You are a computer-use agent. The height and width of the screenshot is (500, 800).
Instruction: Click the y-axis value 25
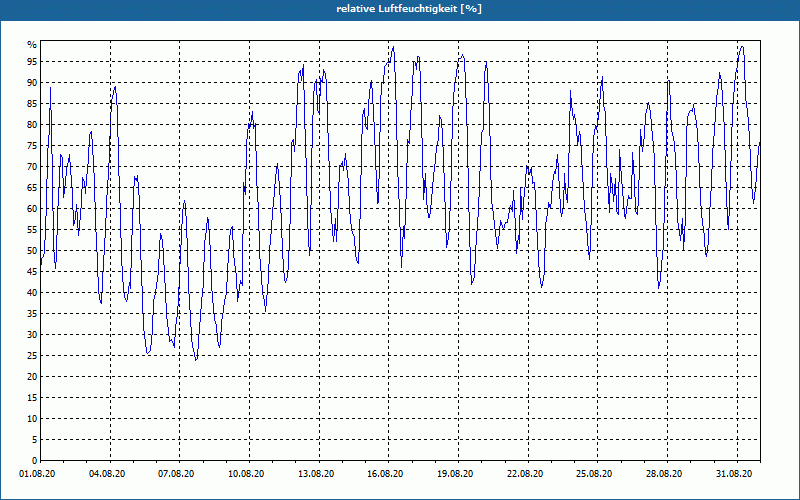[x=32, y=356]
